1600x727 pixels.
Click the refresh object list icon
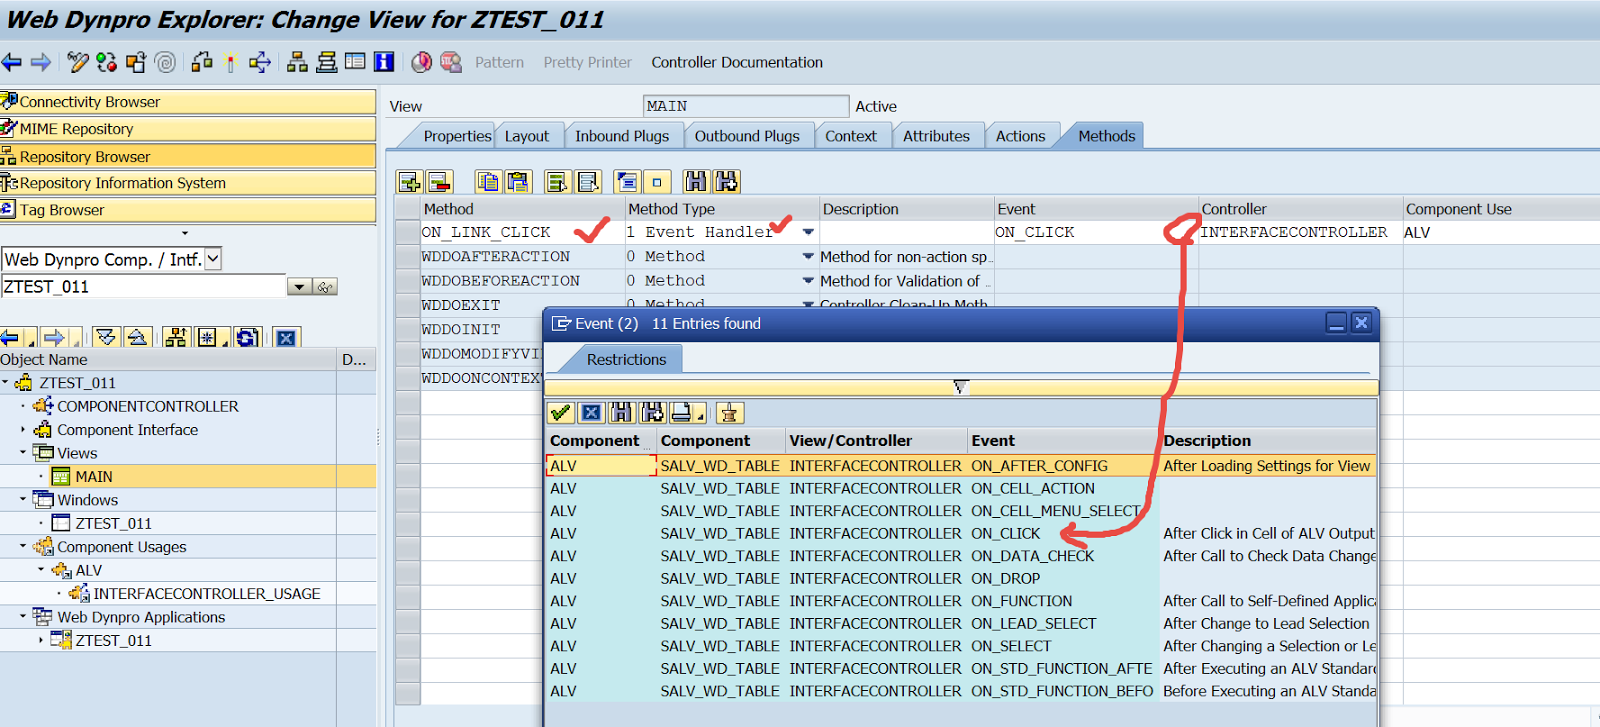coord(248,338)
